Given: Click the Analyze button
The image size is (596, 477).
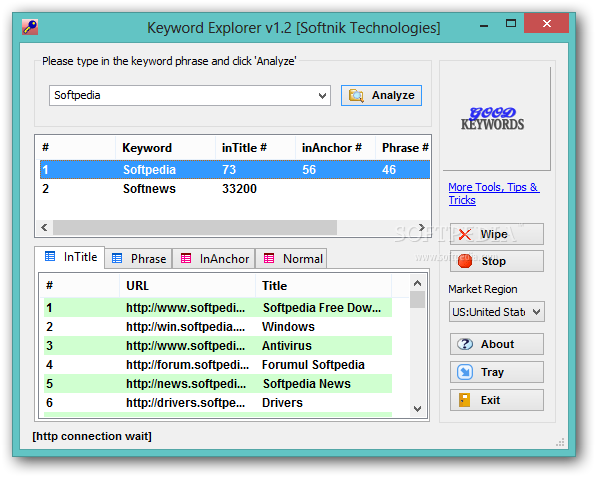Looking at the screenshot, I should 381,95.
